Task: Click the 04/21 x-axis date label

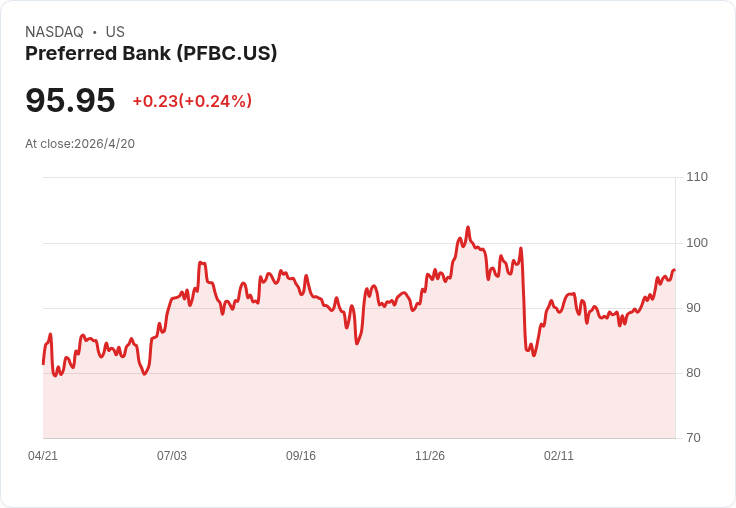Action: tap(43, 456)
